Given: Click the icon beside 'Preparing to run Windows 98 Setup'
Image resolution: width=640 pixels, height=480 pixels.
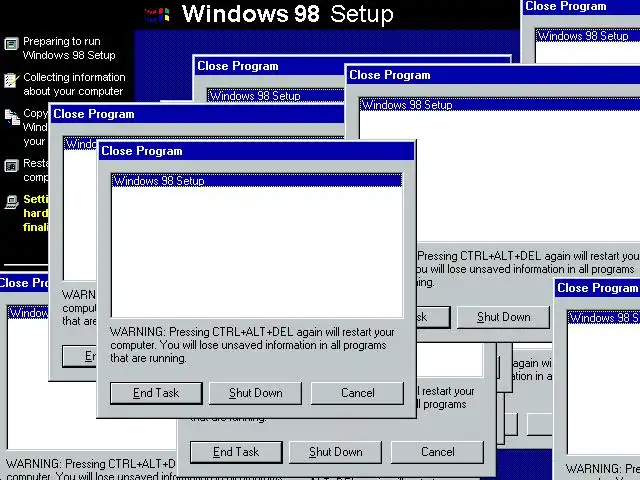Looking at the screenshot, I should click(11, 43).
